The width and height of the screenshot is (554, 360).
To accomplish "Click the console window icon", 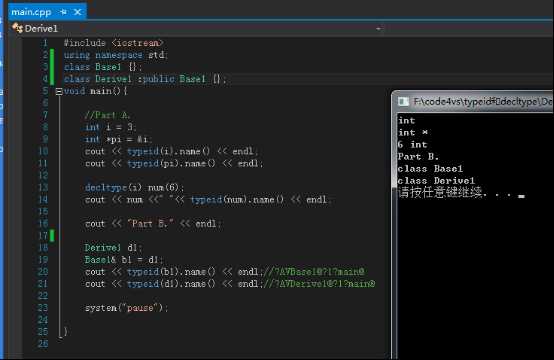I will [x=403, y=102].
